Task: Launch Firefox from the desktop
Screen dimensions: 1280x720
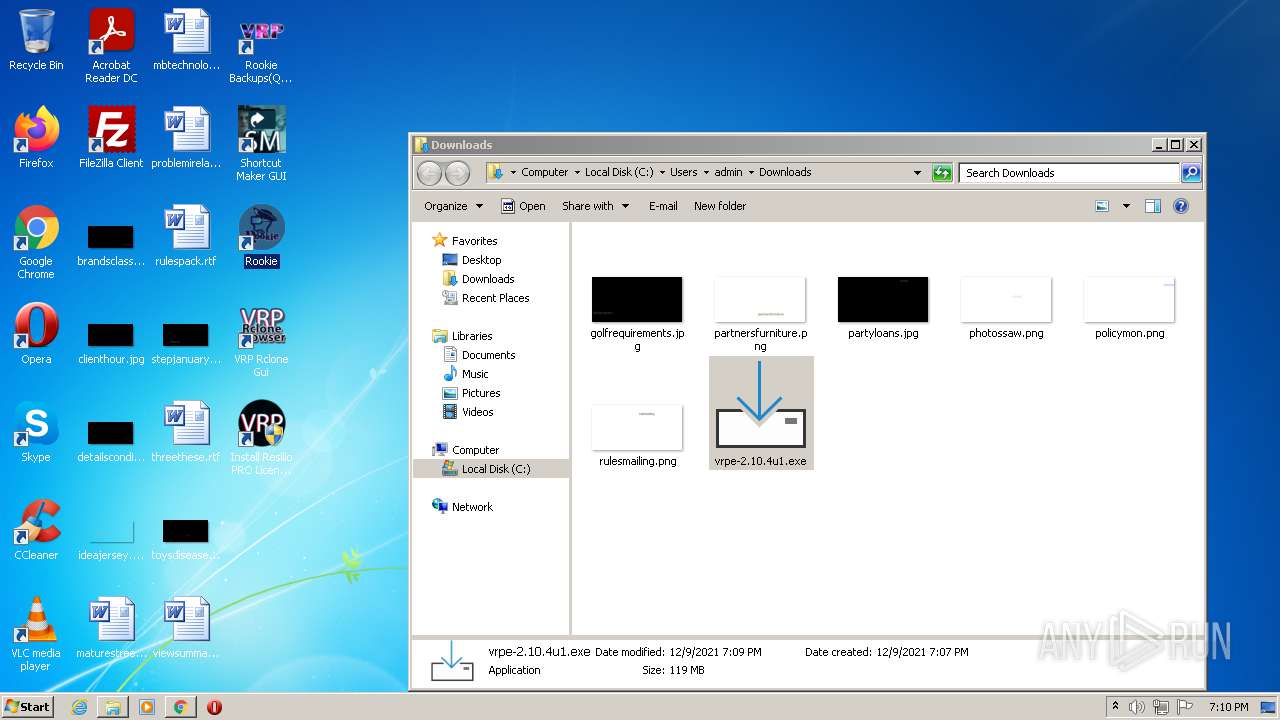Action: pyautogui.click(x=36, y=138)
